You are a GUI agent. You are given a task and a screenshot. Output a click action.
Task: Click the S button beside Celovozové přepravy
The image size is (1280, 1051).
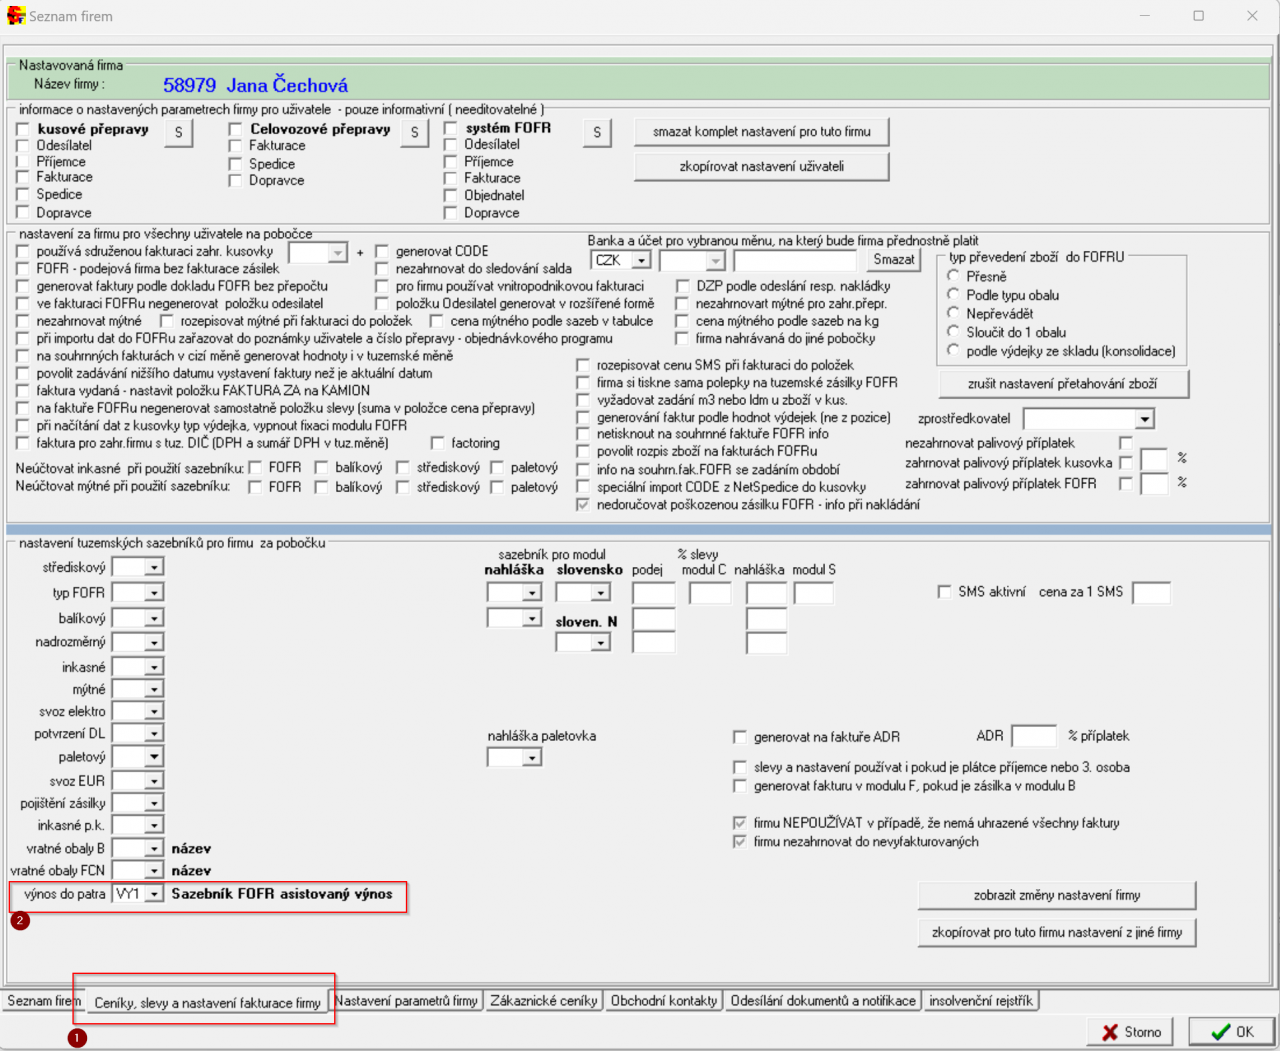[x=415, y=132]
